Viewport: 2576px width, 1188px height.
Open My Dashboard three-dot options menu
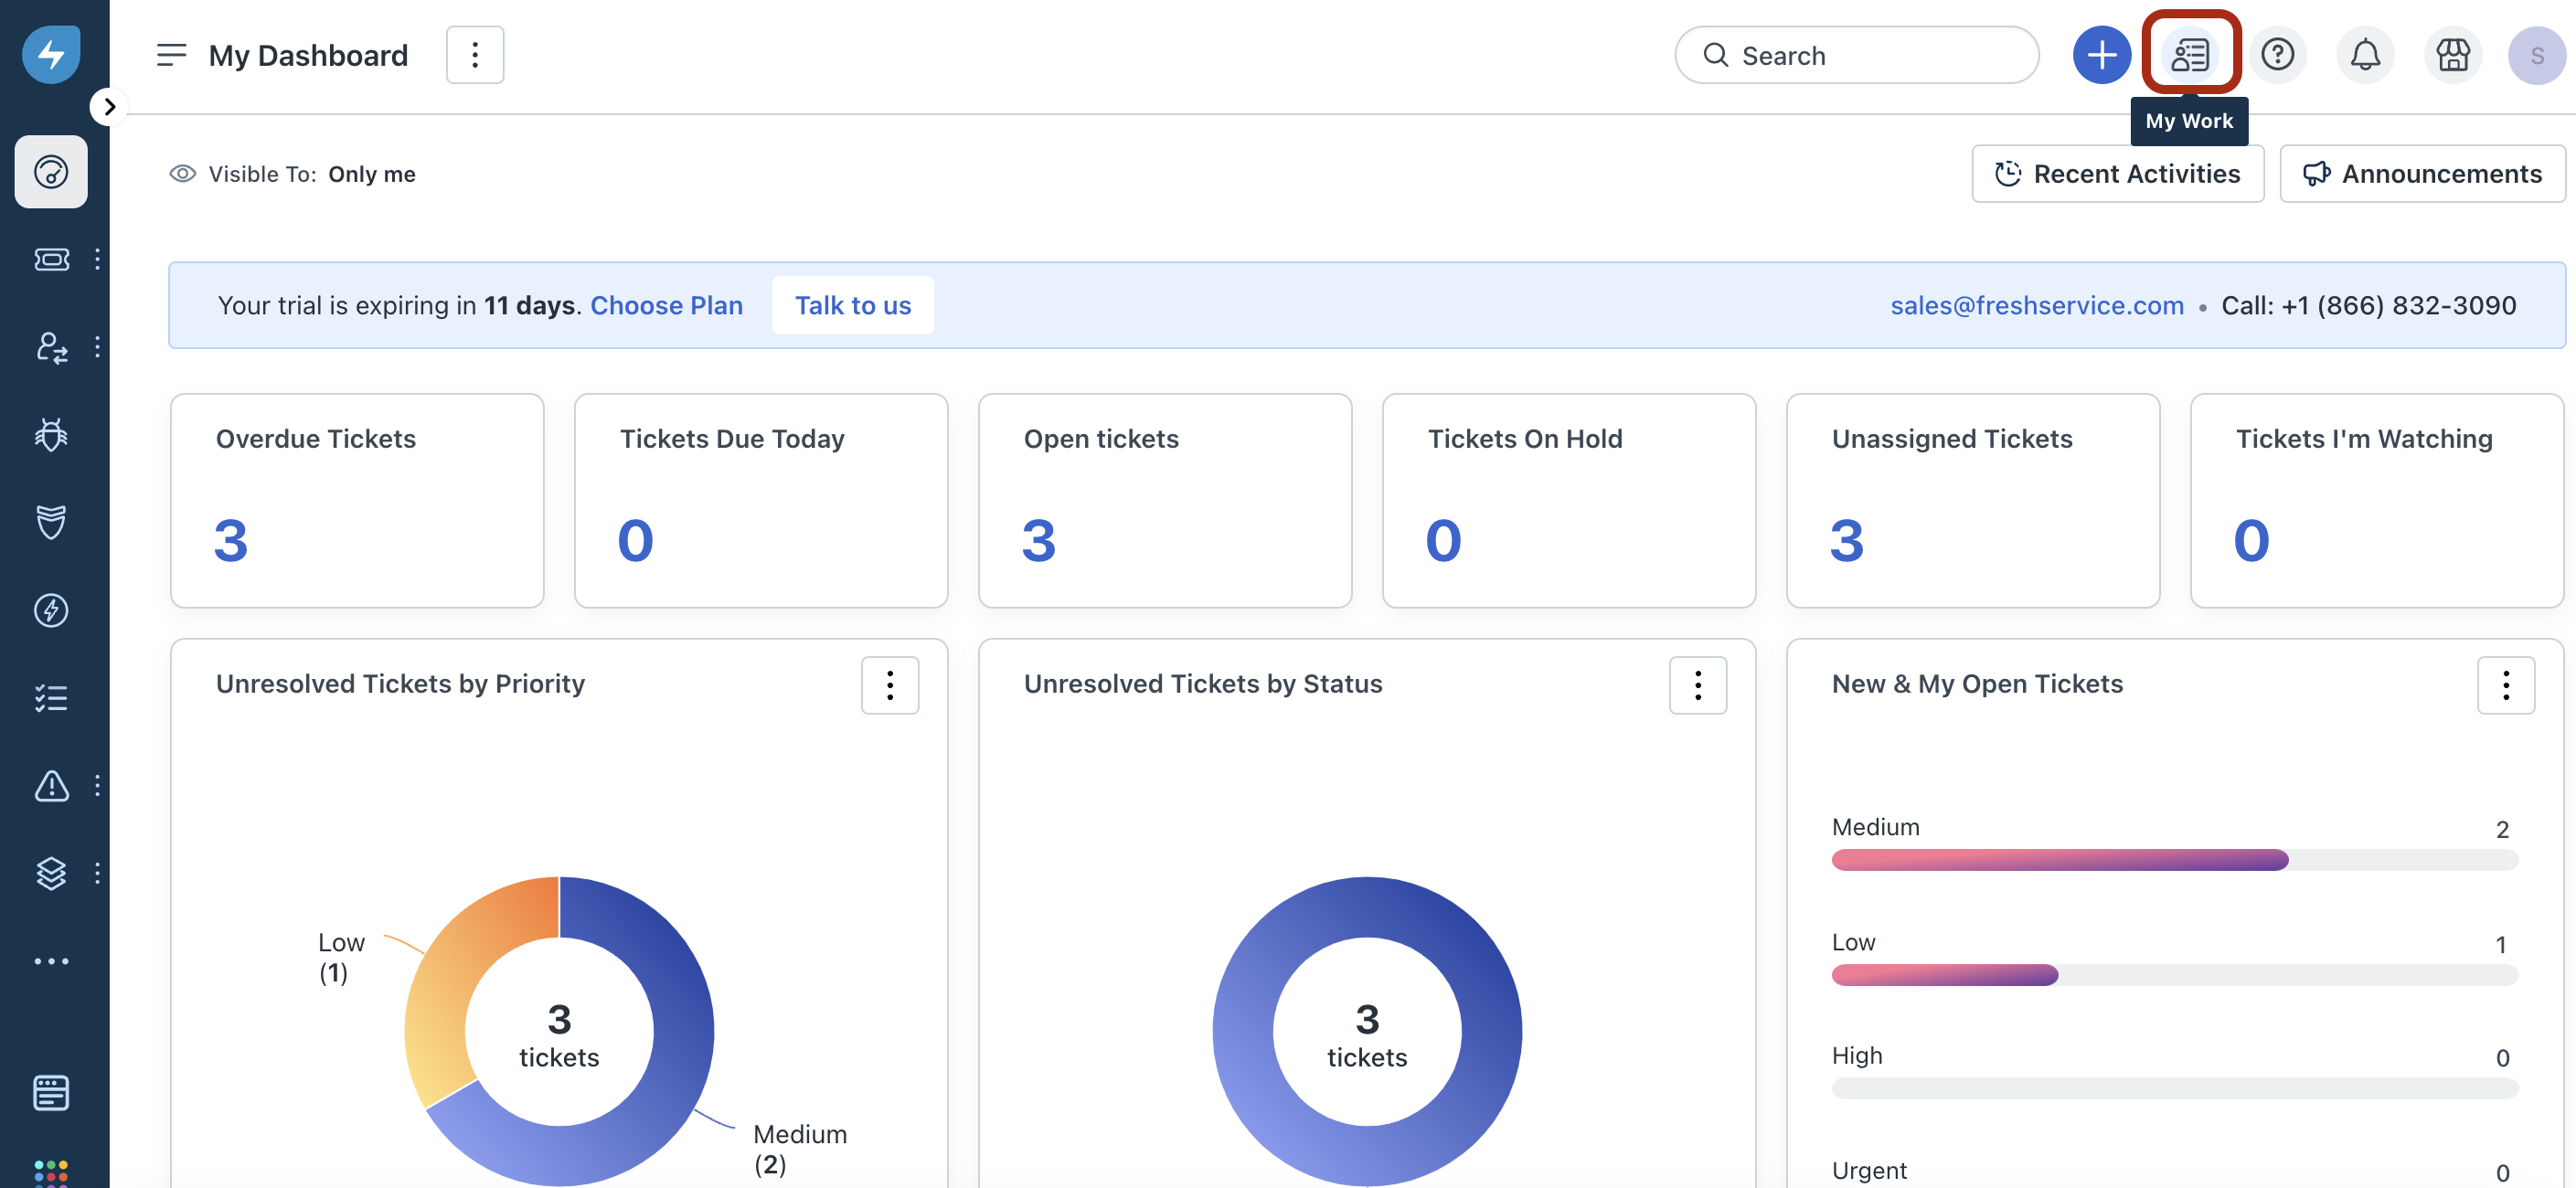pos(475,54)
